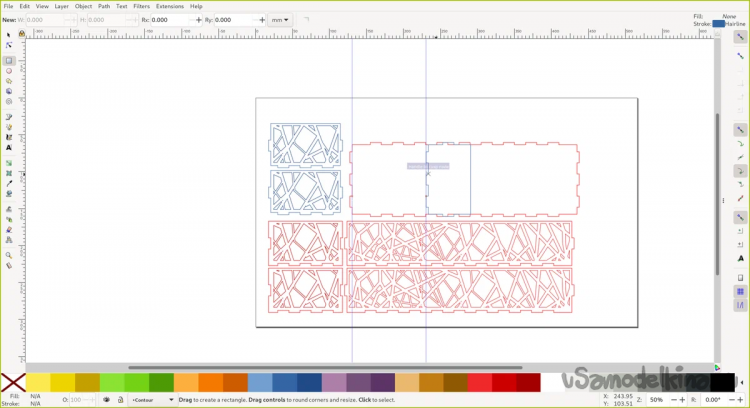
Task: Click the no-color X swatch
Action: pos(12,382)
